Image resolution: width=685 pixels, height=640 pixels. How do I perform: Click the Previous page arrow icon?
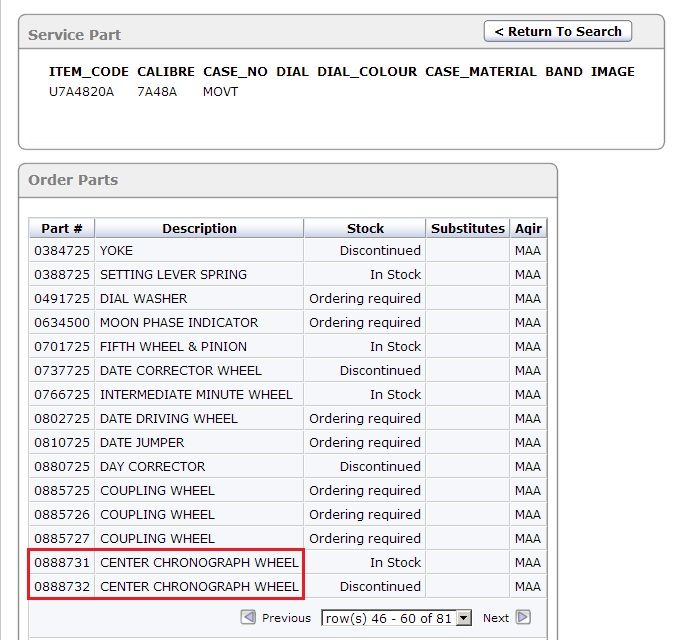point(249,618)
